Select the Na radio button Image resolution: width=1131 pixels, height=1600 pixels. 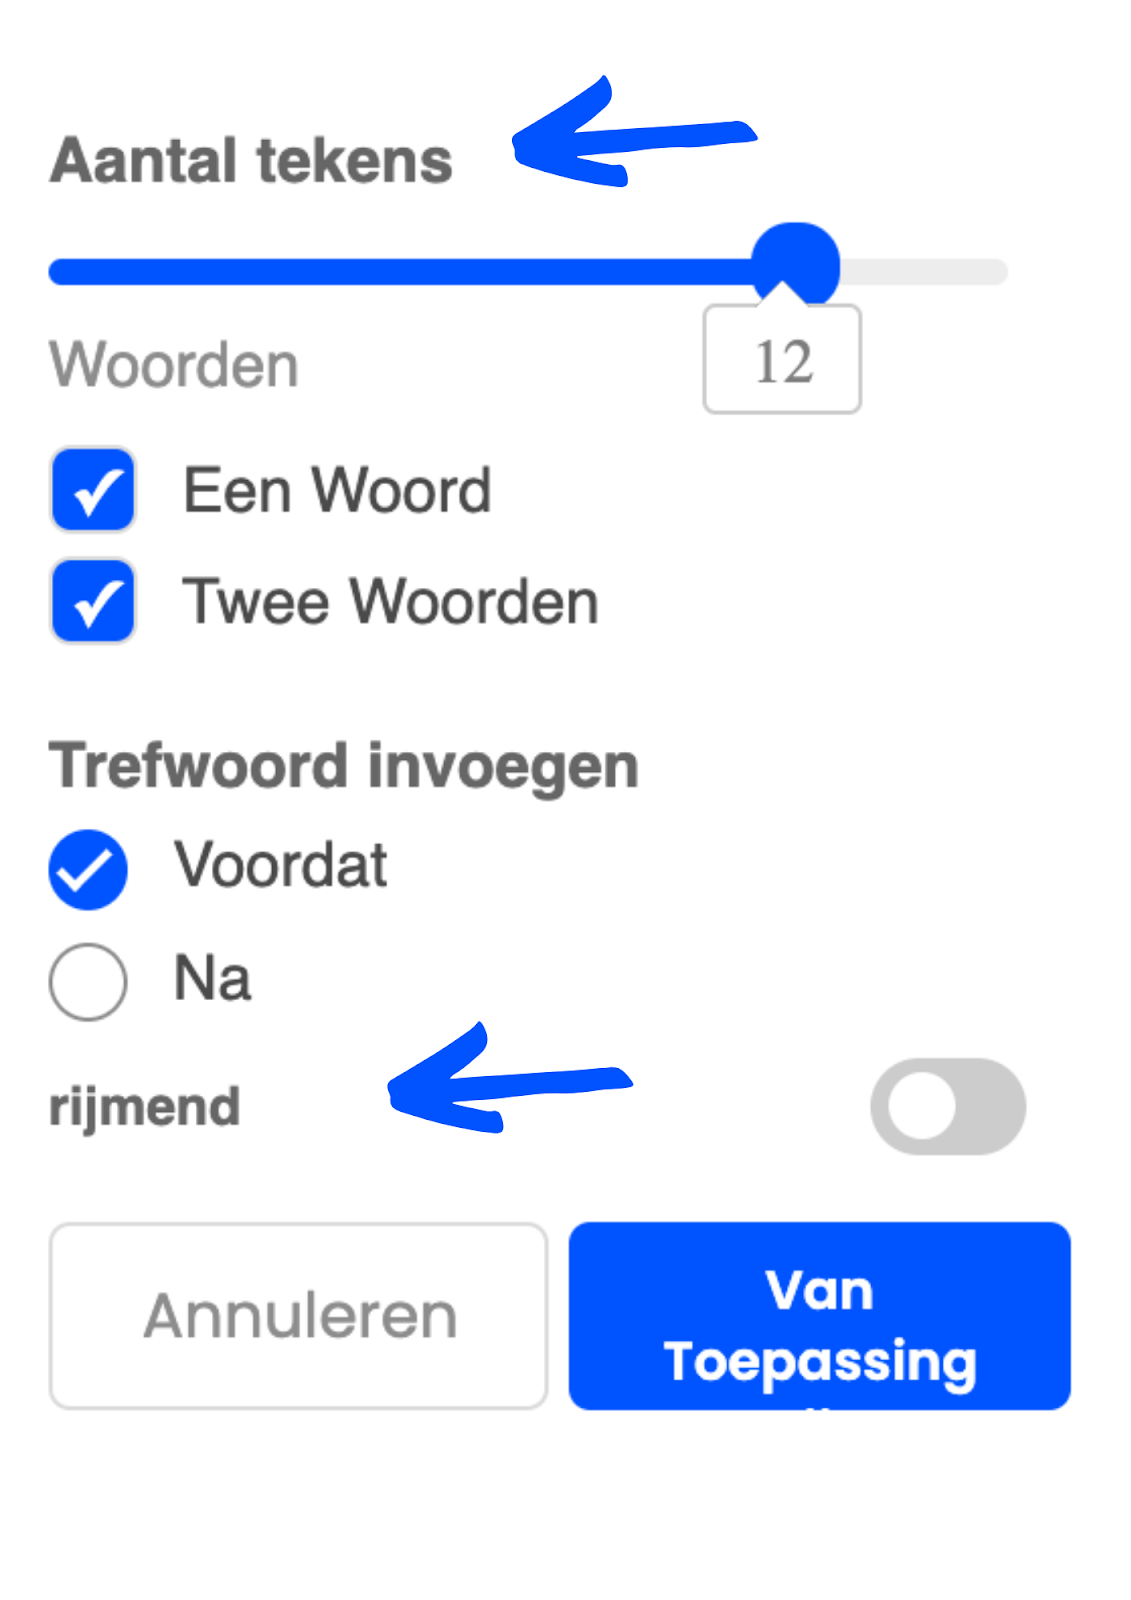coord(88,981)
